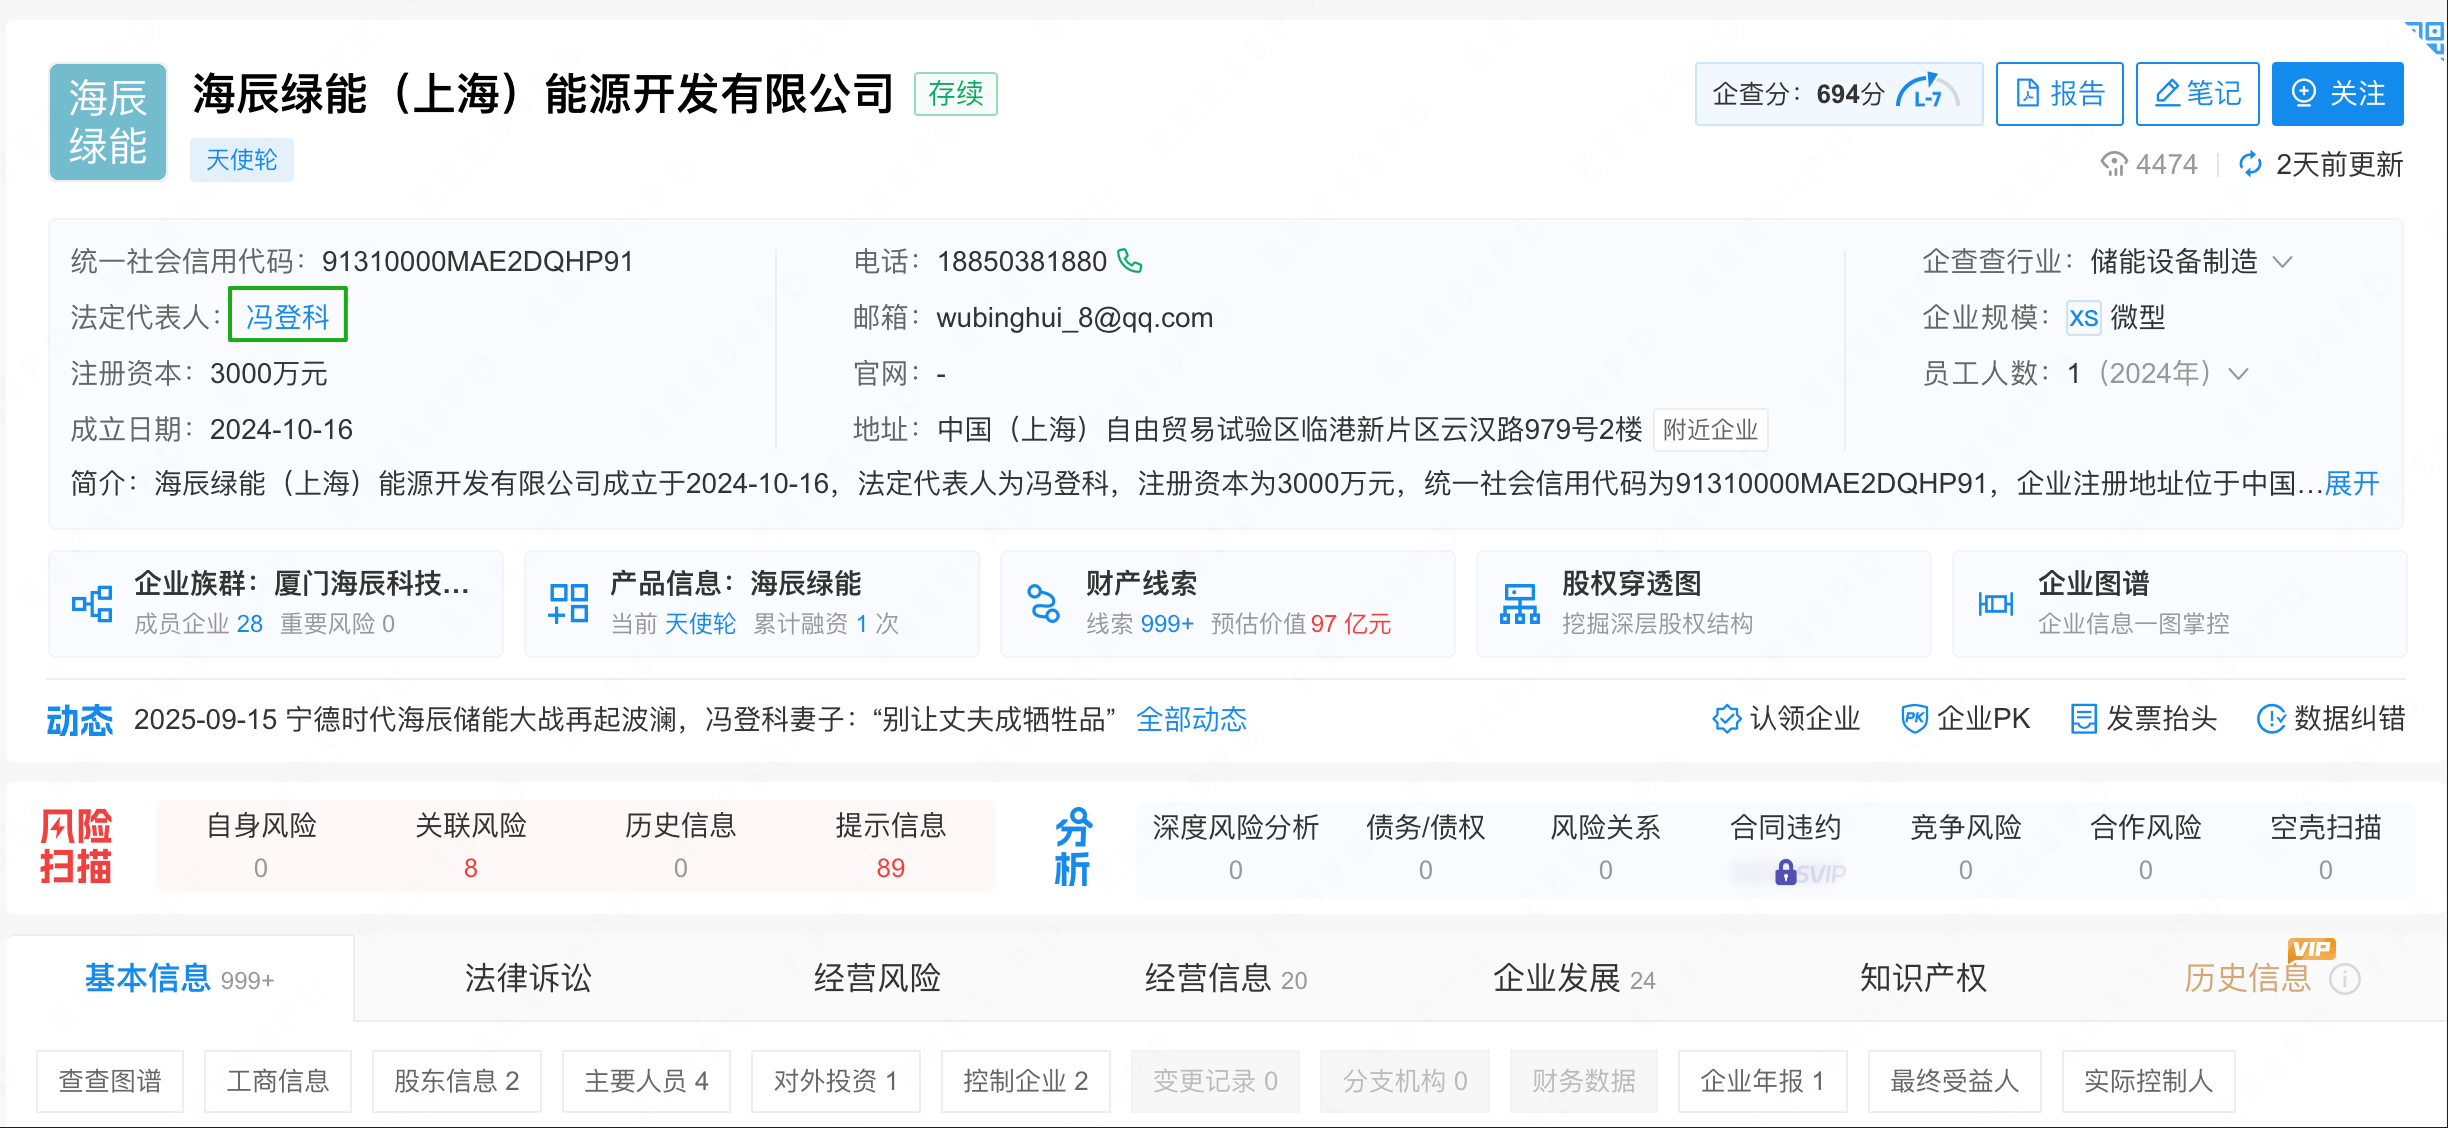The height and width of the screenshot is (1128, 2448).
Task: Click the 海辰绿能 company logo
Action: (x=108, y=122)
